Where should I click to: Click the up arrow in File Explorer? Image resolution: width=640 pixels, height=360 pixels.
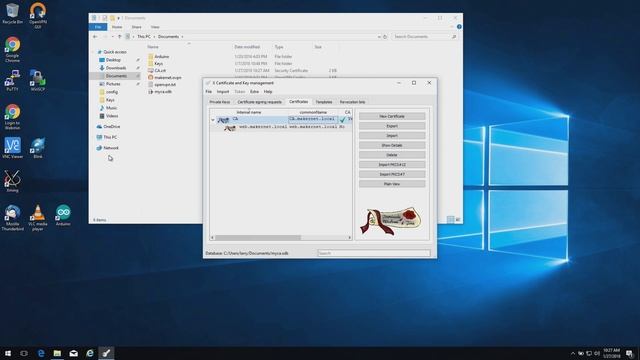120,37
